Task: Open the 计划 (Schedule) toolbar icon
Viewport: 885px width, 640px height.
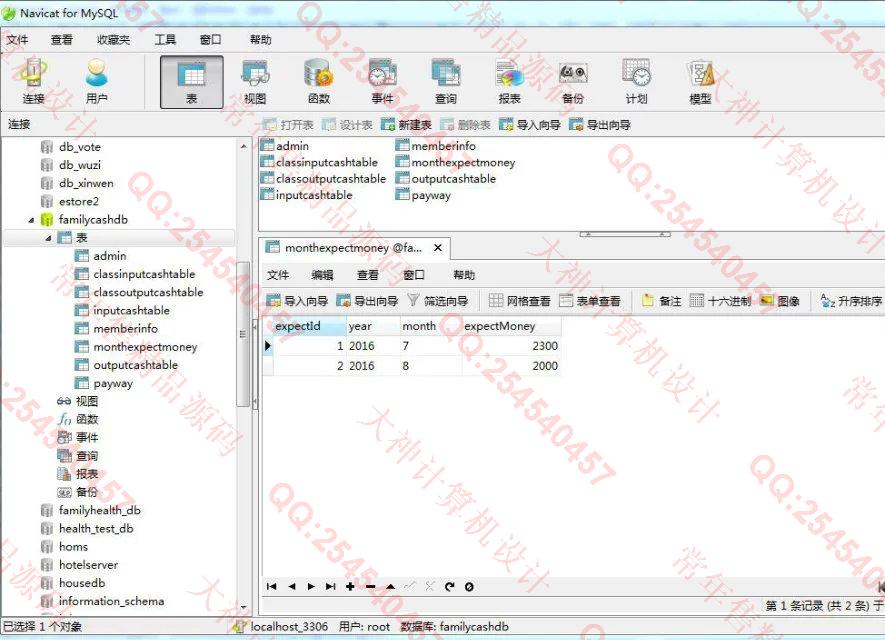Action: [x=637, y=82]
